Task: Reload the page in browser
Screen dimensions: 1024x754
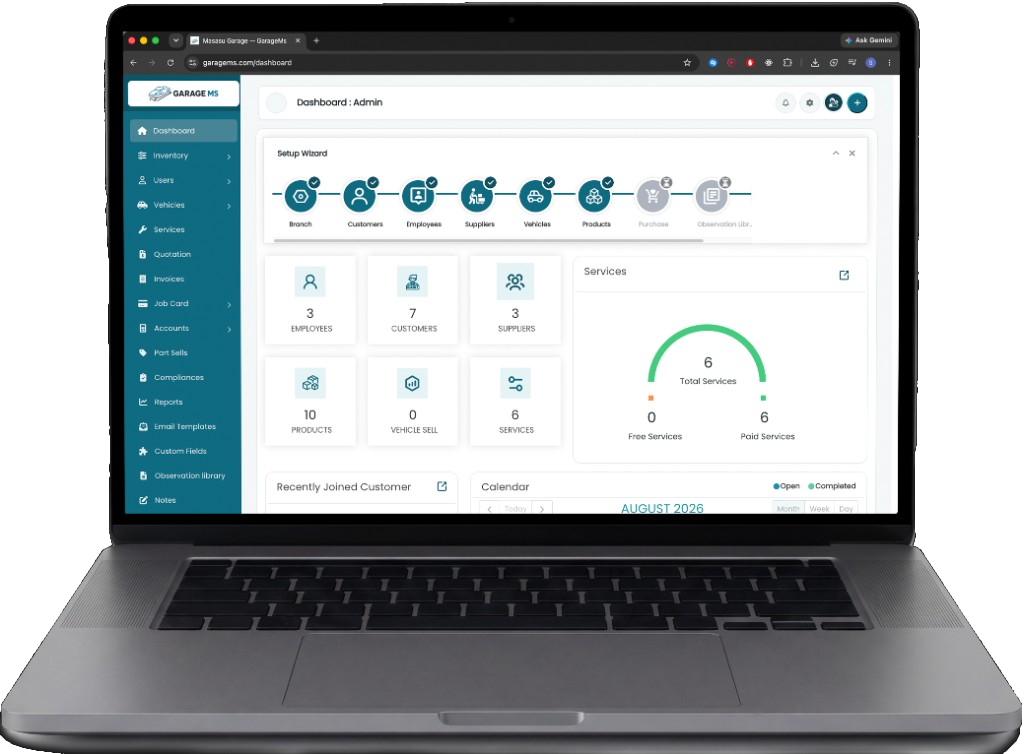Action: 170,63
